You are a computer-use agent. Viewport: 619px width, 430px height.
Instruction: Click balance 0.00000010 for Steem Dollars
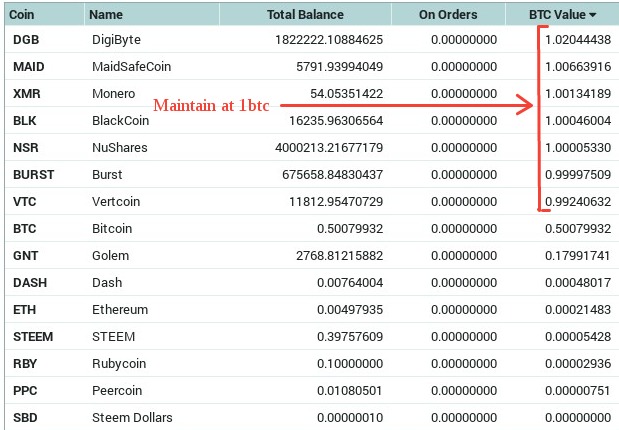click(x=350, y=418)
